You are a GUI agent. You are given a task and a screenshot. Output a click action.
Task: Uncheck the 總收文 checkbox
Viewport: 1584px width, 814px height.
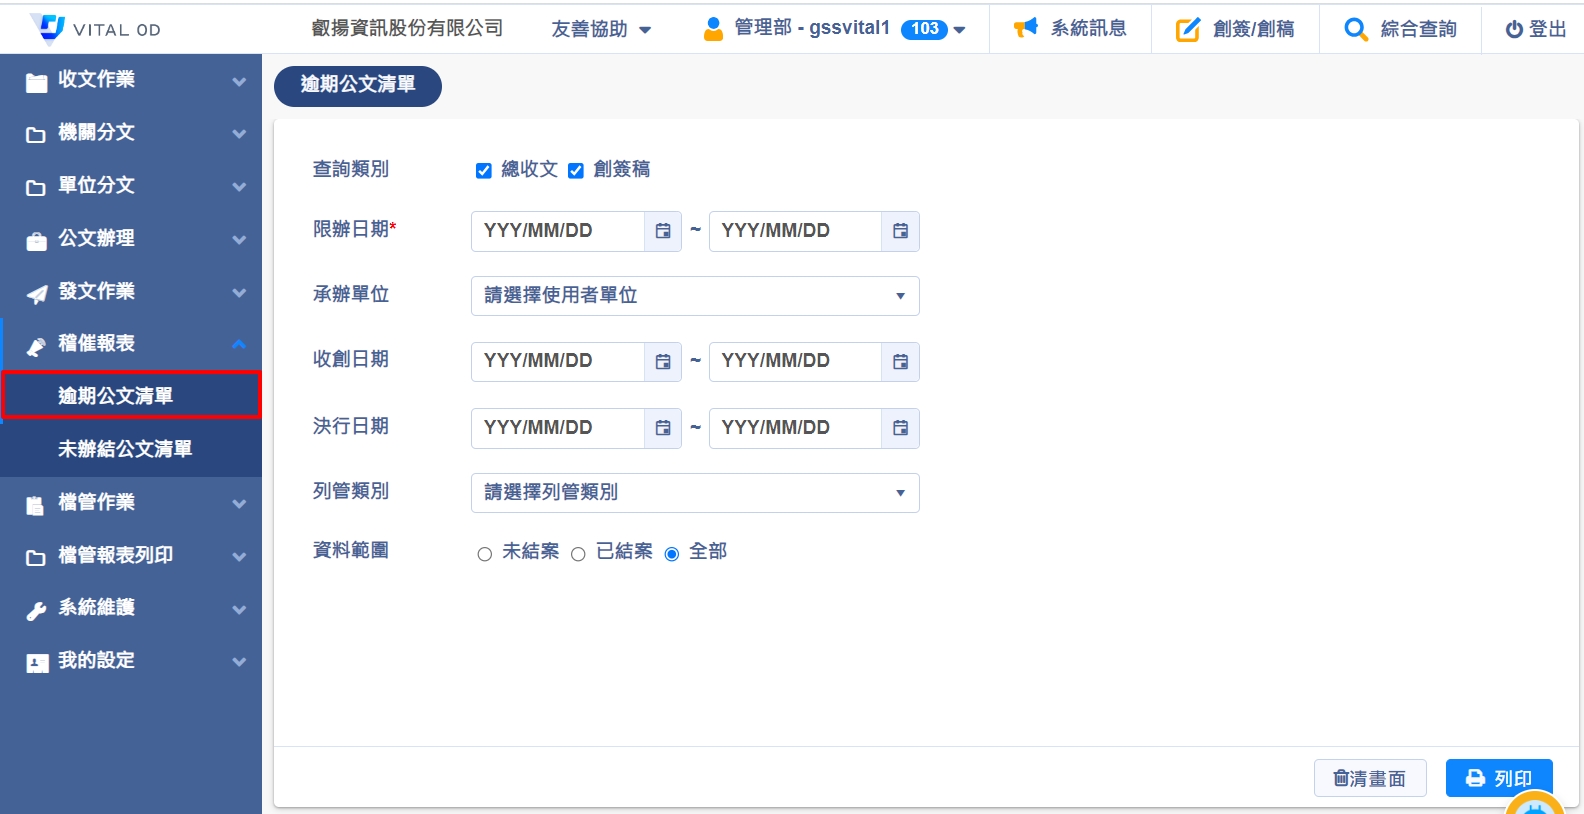484,171
